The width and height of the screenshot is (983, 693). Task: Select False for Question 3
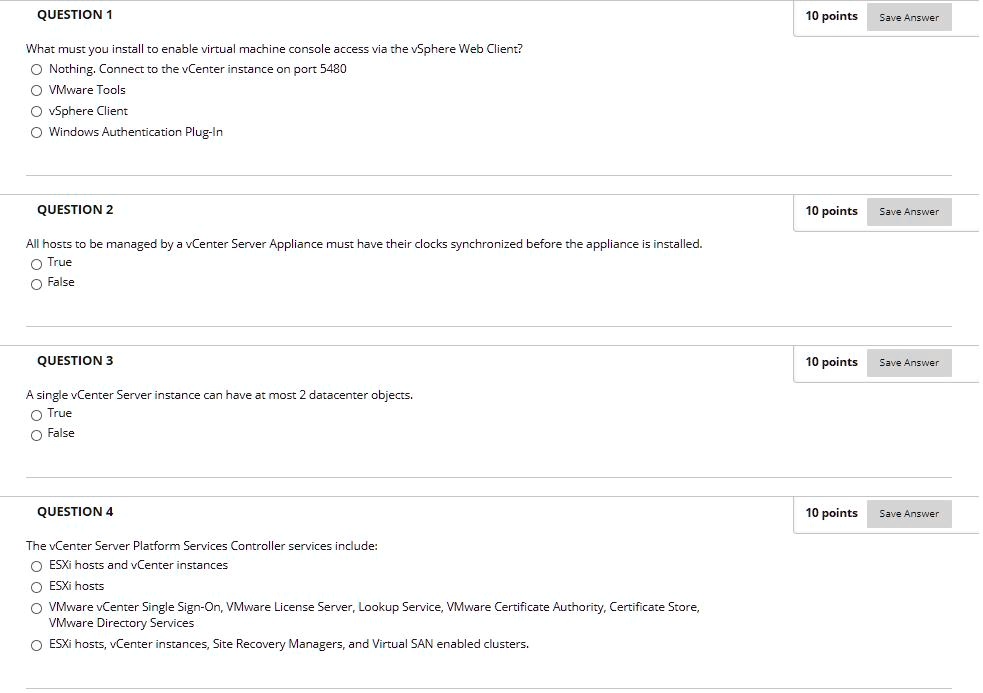point(36,435)
